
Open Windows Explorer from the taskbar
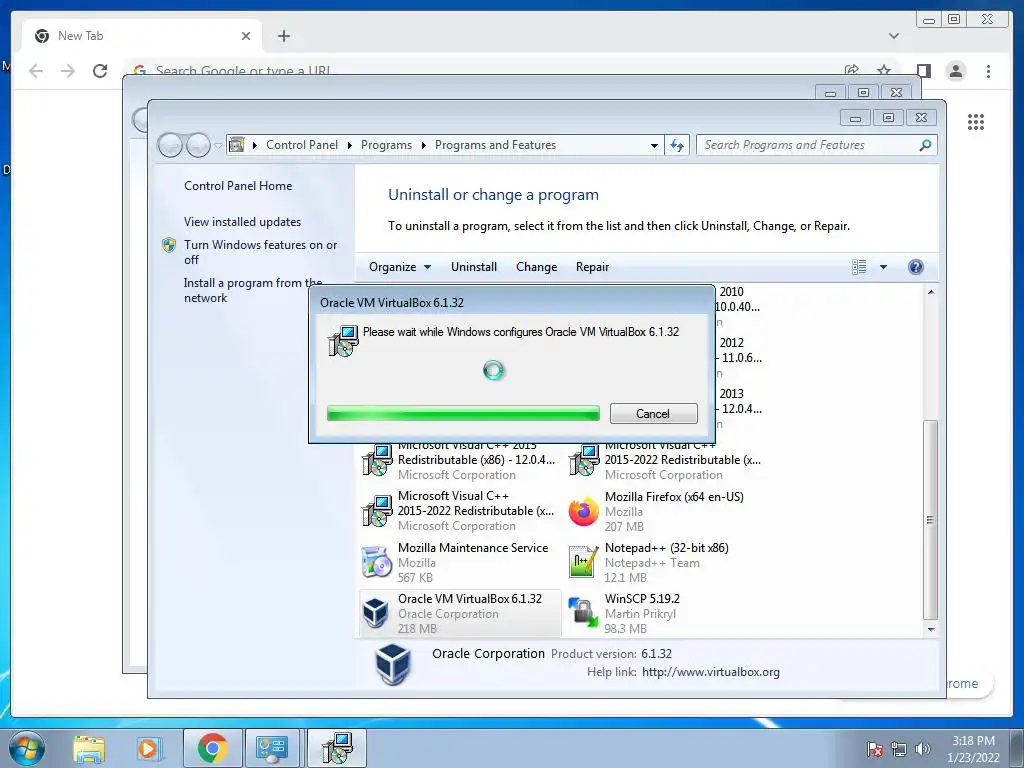pyautogui.click(x=89, y=748)
